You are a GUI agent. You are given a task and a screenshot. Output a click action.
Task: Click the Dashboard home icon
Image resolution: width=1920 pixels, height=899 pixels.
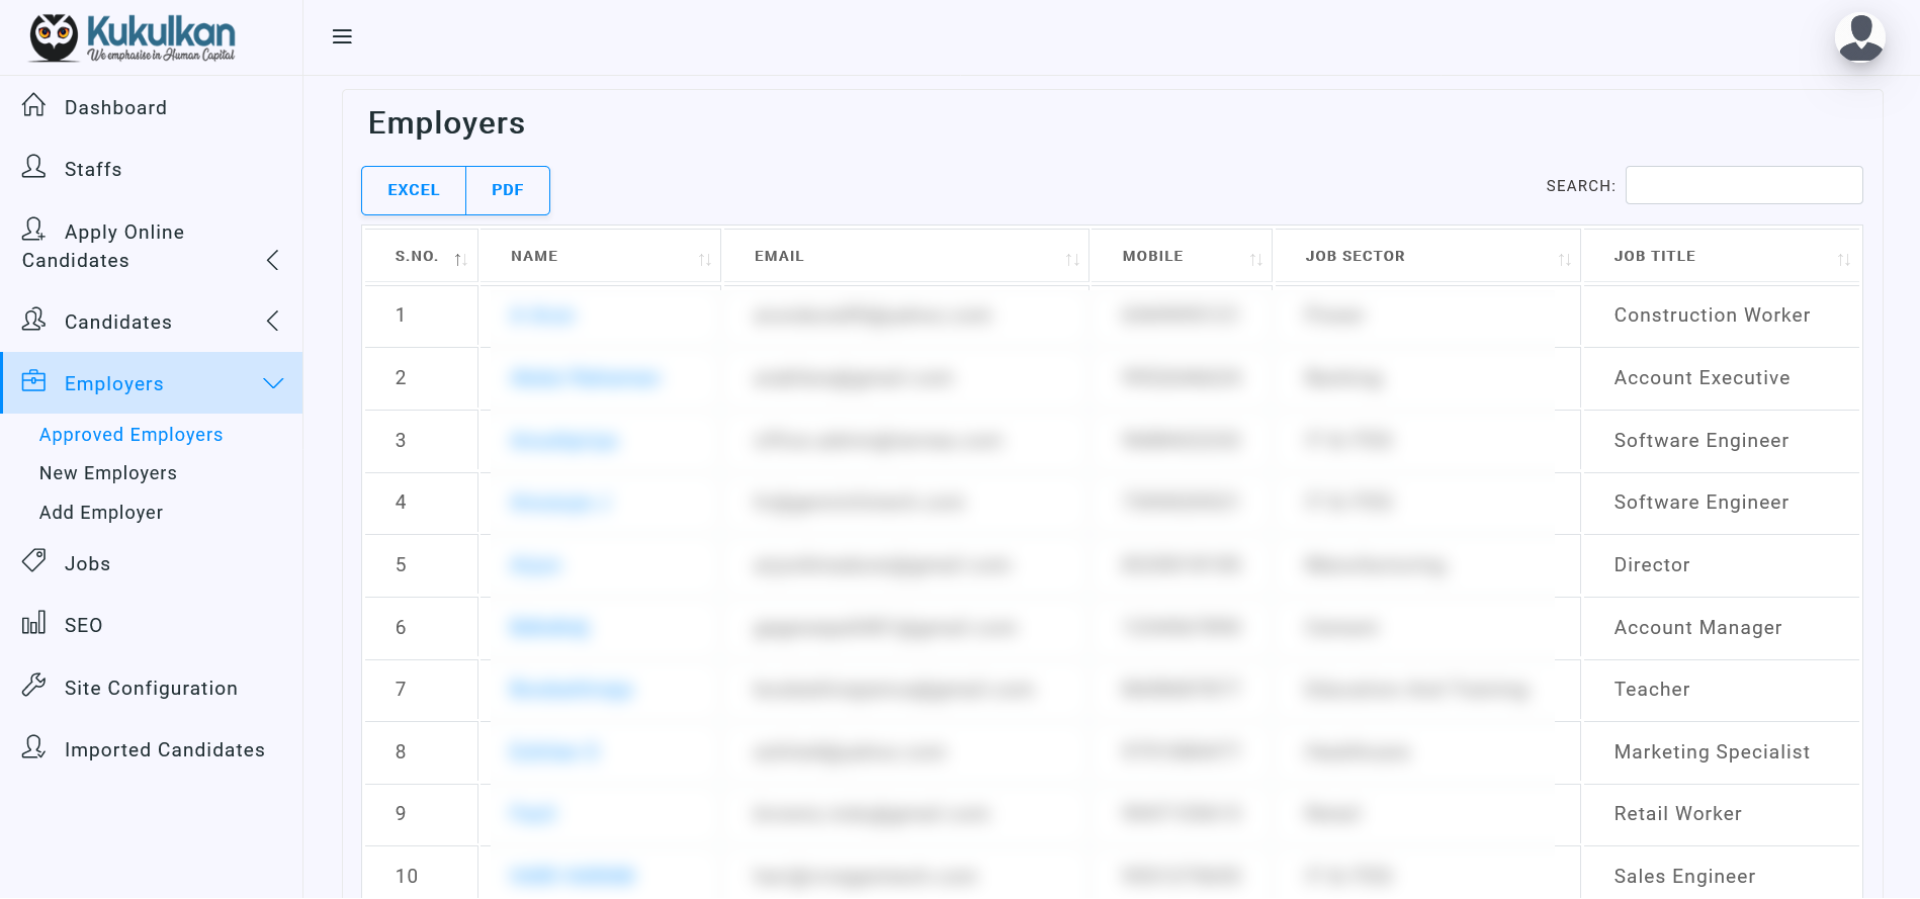(34, 105)
